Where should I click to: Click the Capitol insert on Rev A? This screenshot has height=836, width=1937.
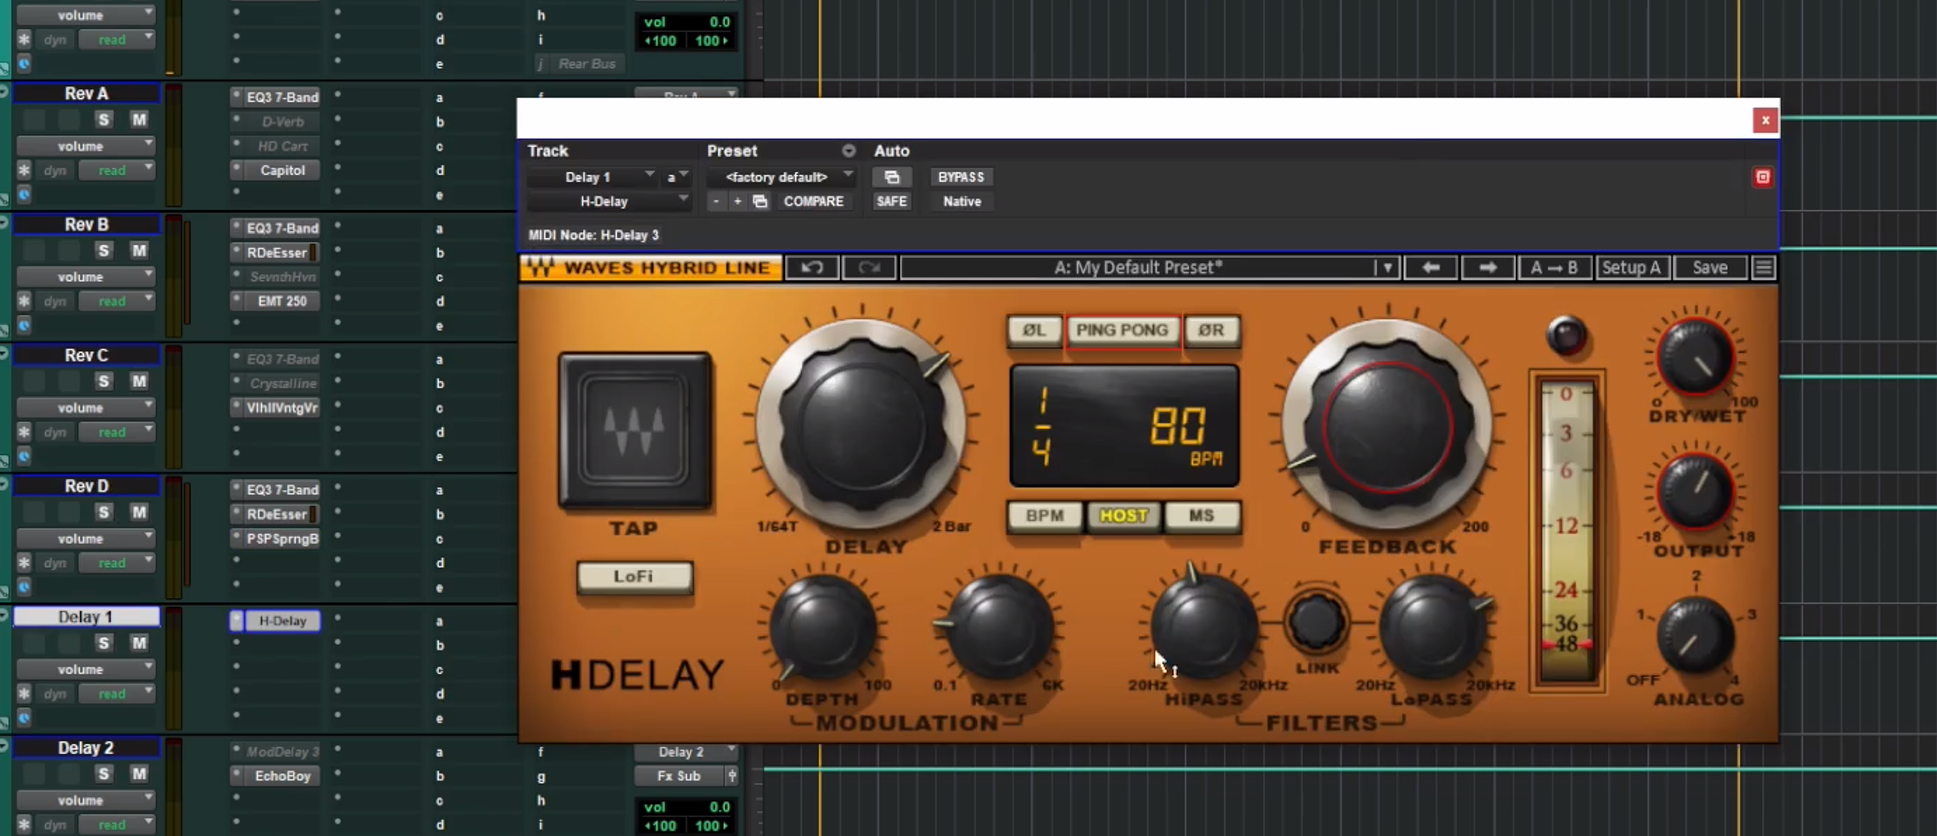click(x=282, y=170)
